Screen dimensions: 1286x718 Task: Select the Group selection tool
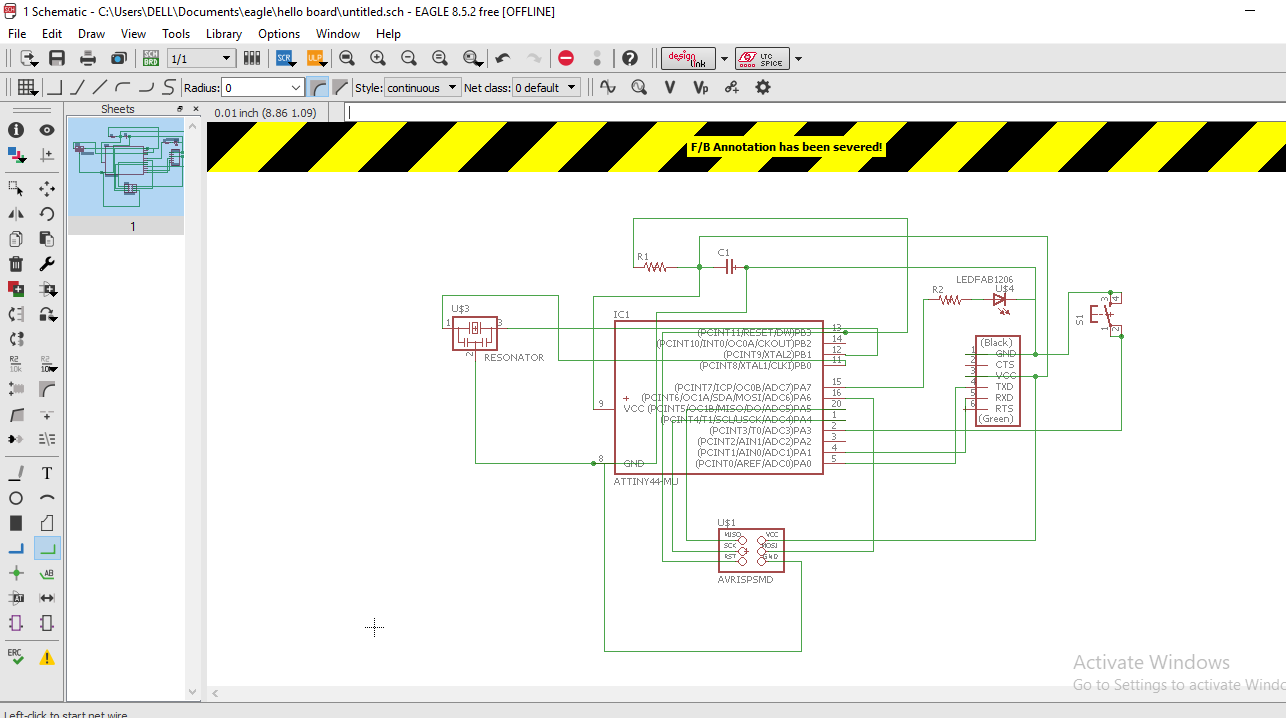[x=16, y=188]
